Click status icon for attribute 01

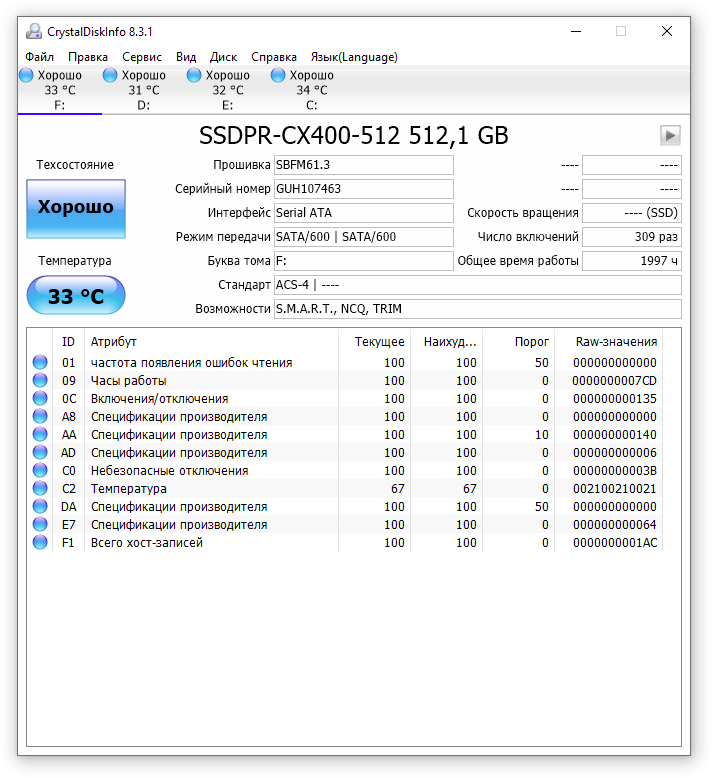[40, 362]
